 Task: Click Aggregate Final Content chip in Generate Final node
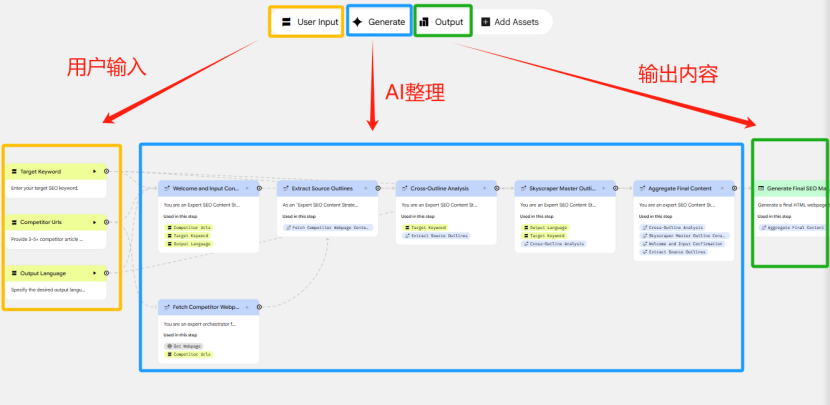[x=791, y=227]
